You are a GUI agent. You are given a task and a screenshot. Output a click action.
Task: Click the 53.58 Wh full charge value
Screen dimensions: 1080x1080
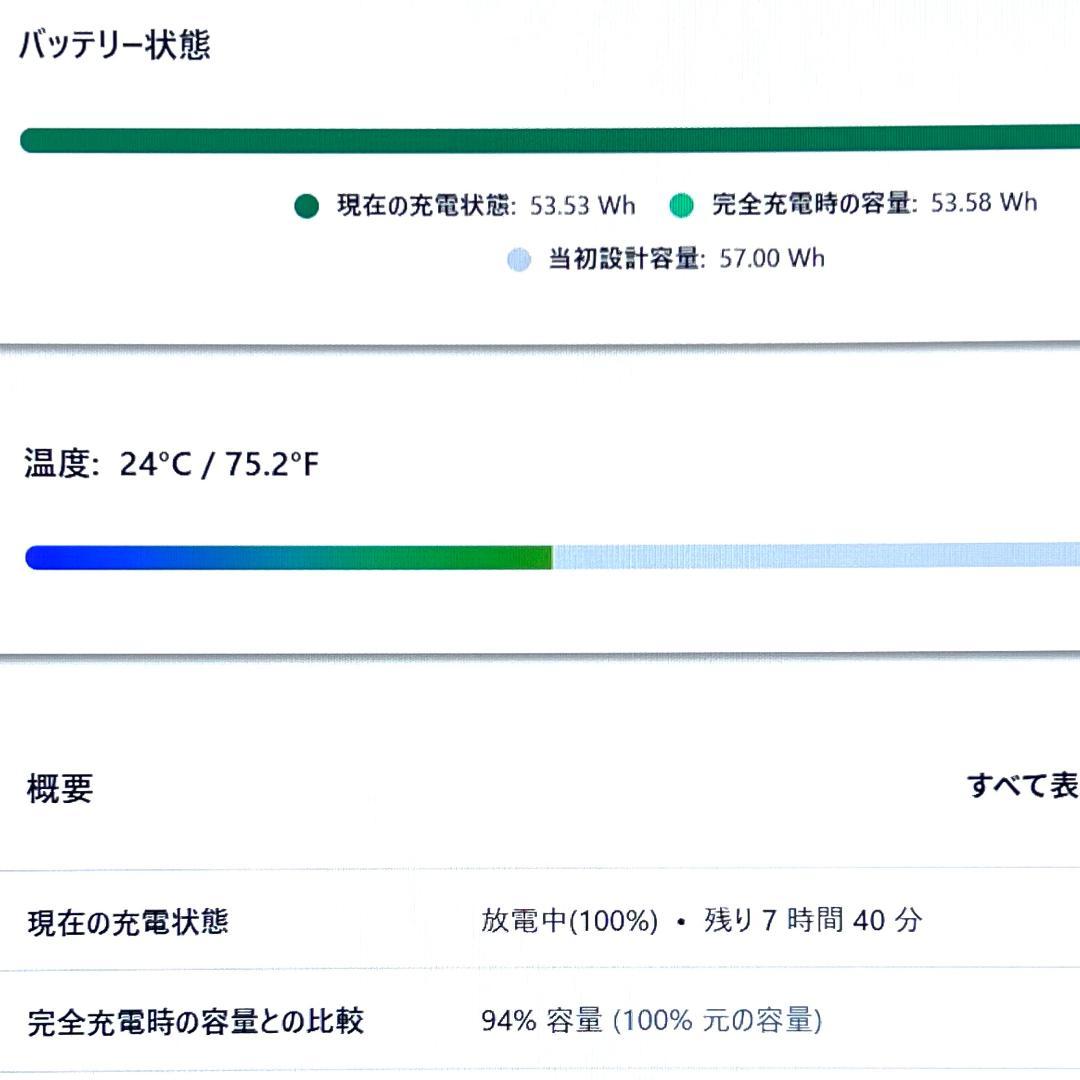coord(984,203)
